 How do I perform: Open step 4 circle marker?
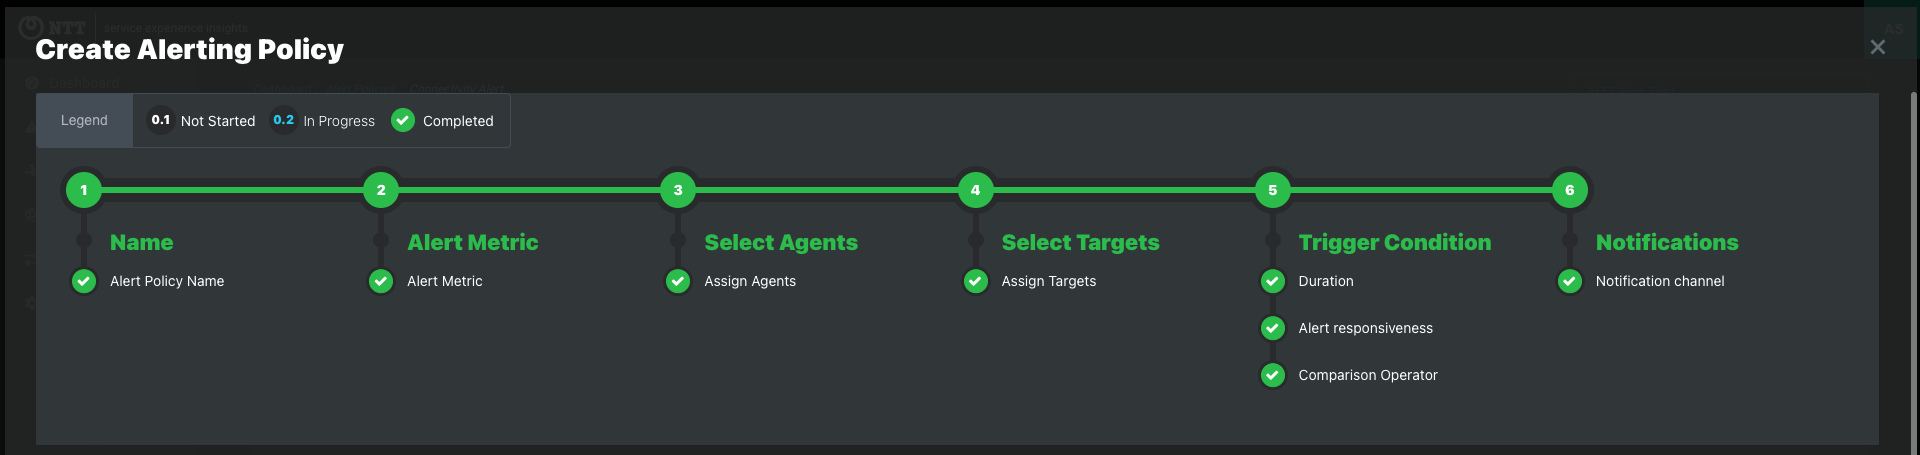coord(975,190)
